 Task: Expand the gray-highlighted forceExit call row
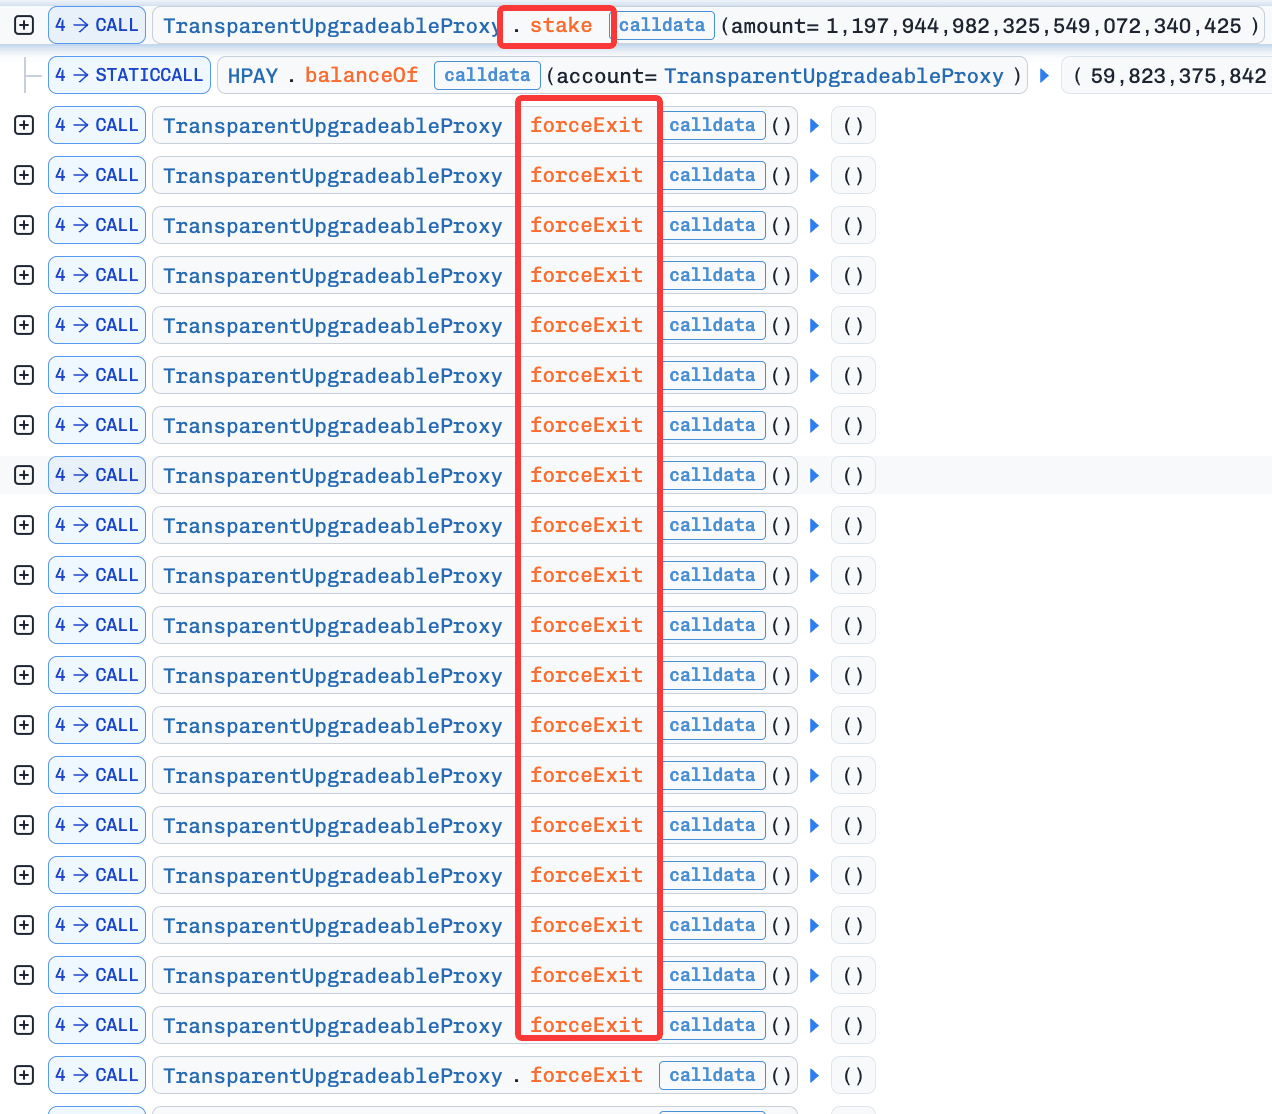pos(24,475)
